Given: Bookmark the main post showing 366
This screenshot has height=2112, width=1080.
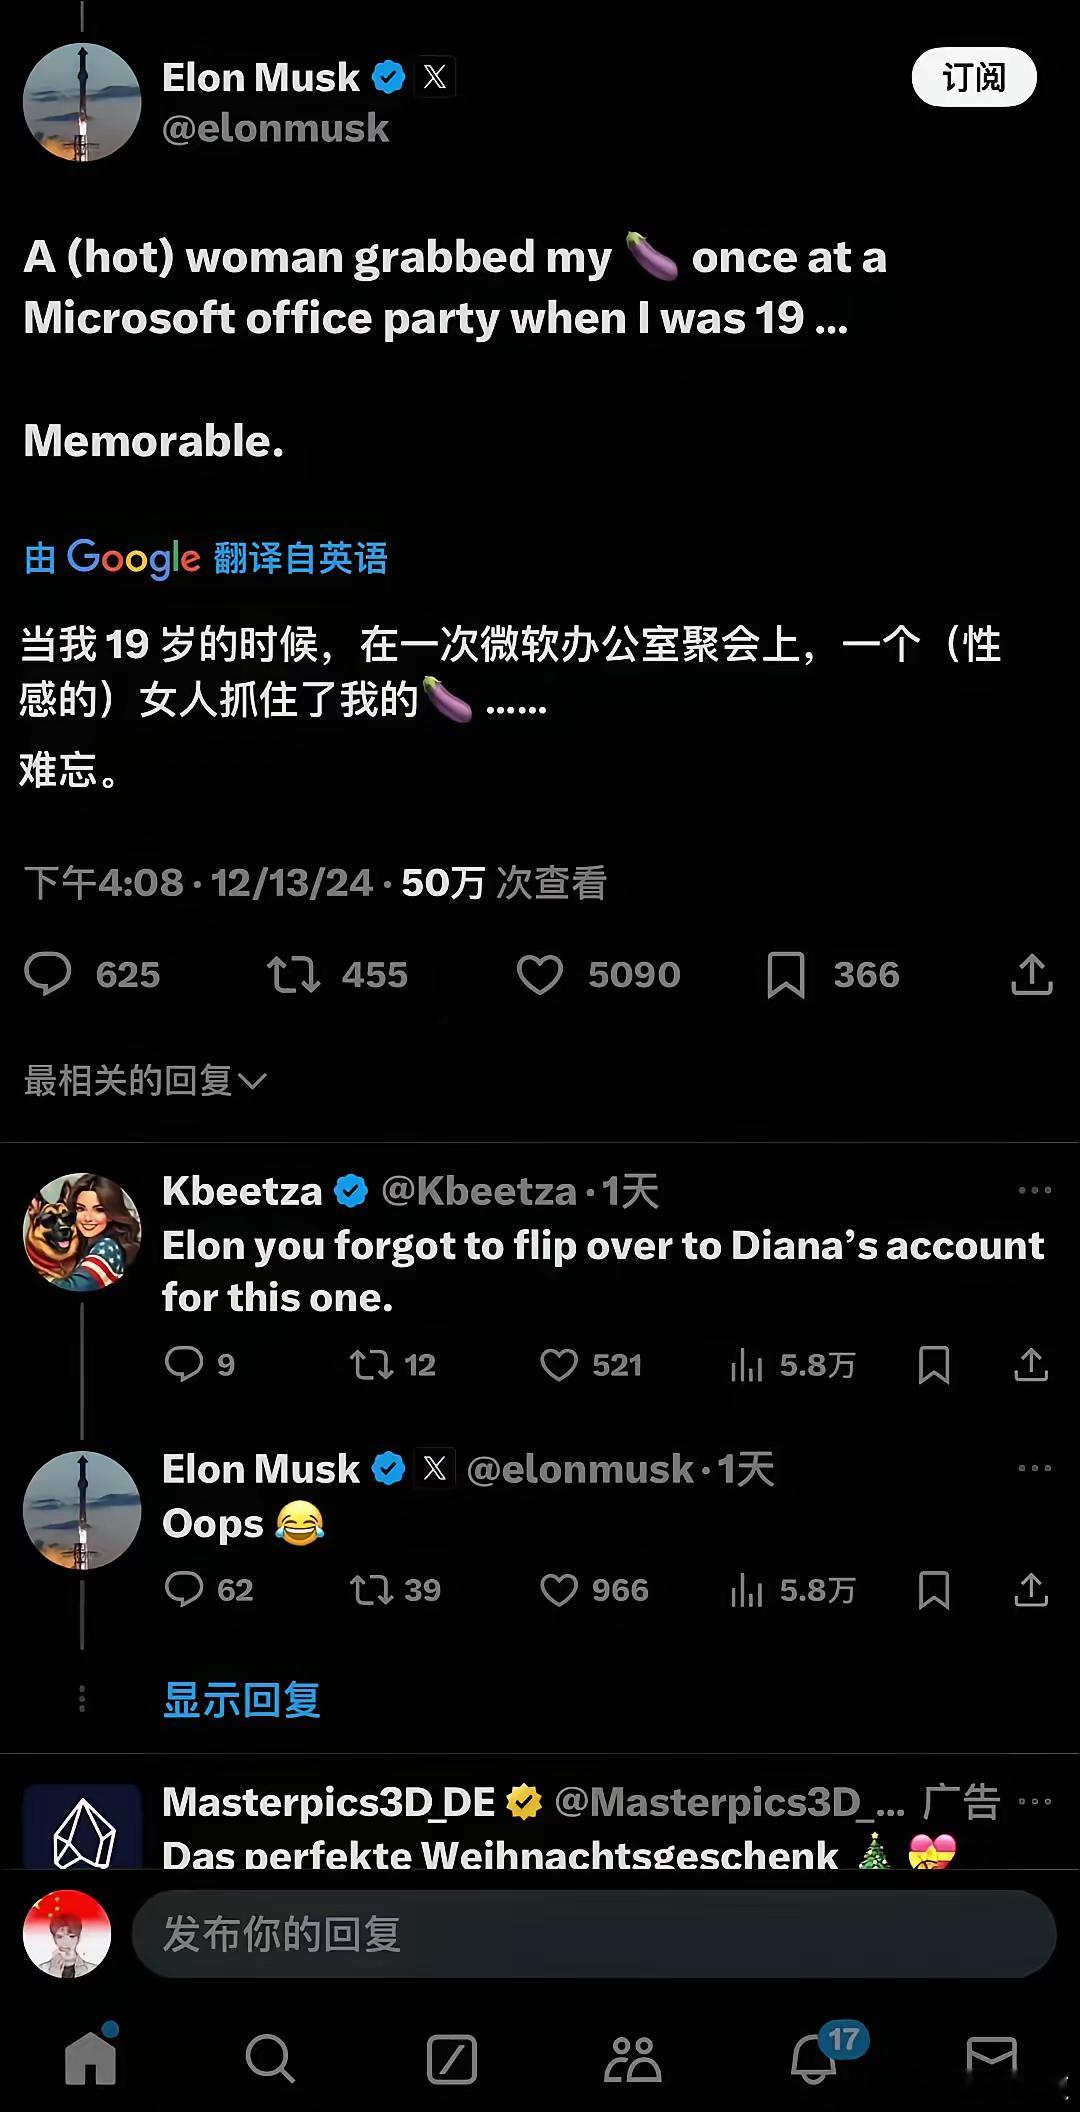Looking at the screenshot, I should point(786,975).
